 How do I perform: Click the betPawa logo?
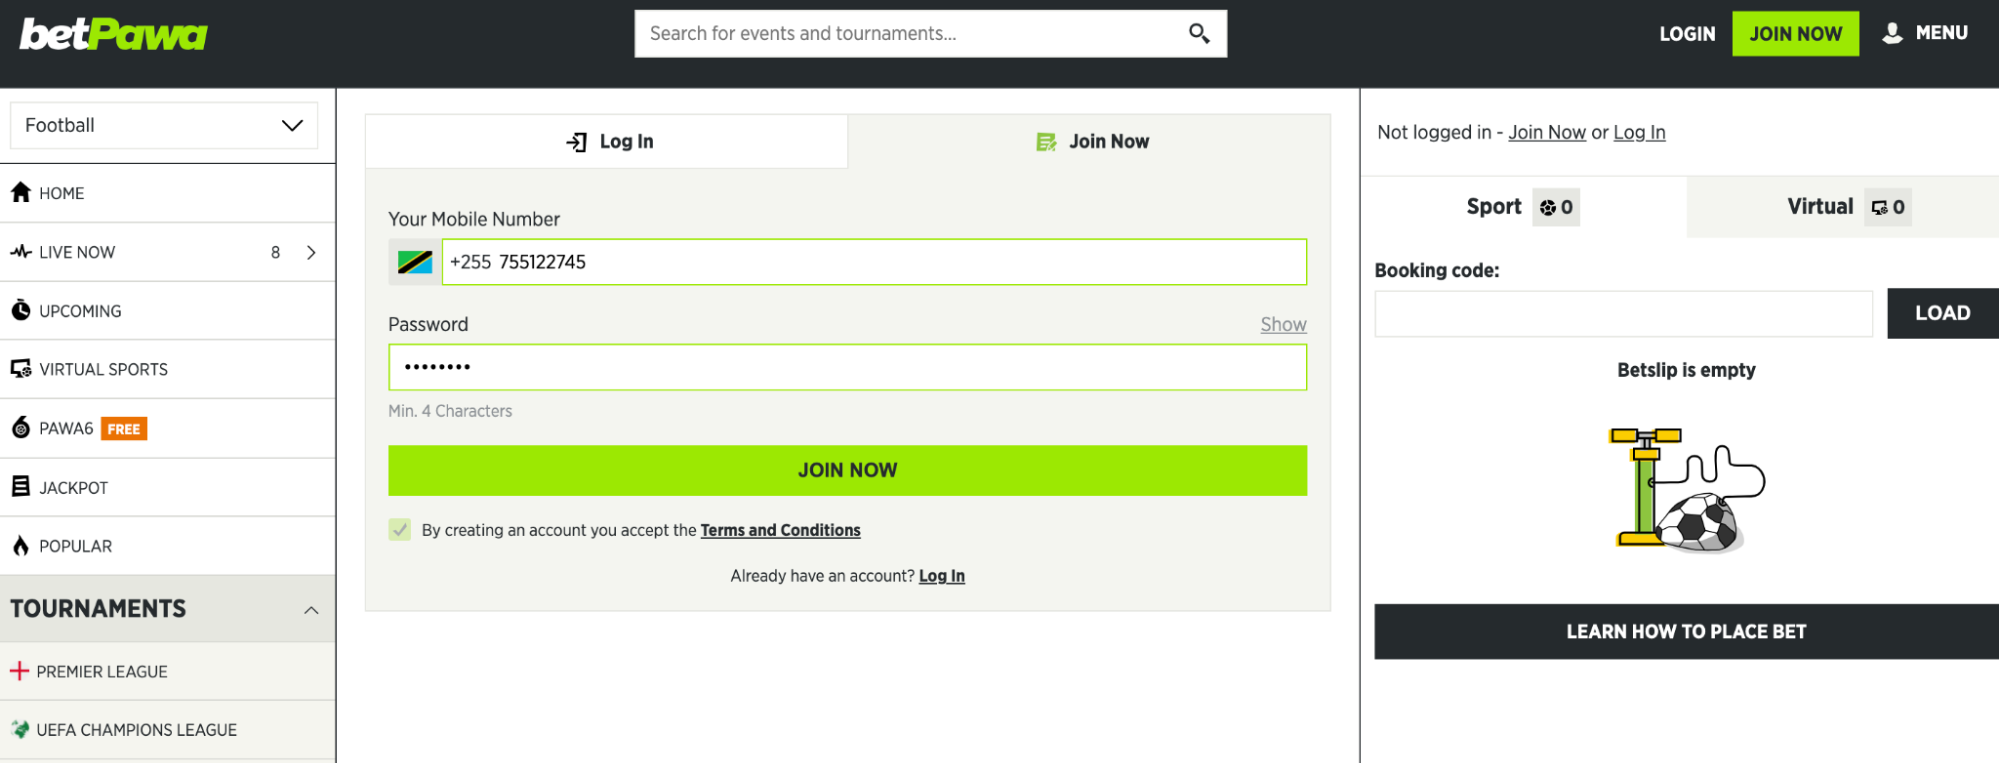click(113, 34)
